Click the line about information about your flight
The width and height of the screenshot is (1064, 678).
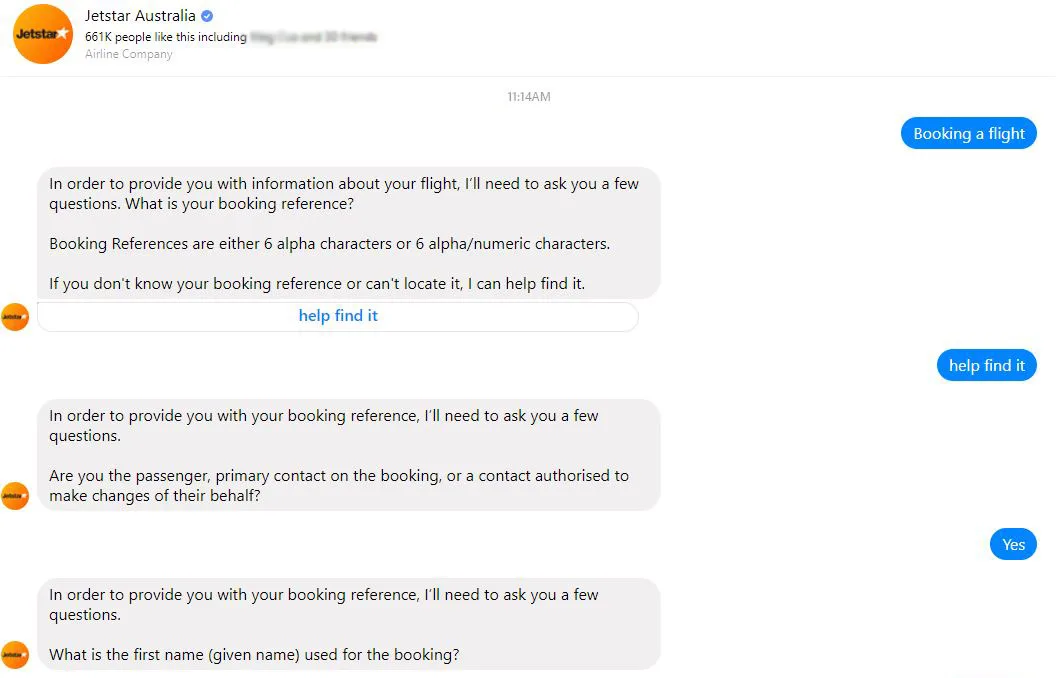point(344,184)
